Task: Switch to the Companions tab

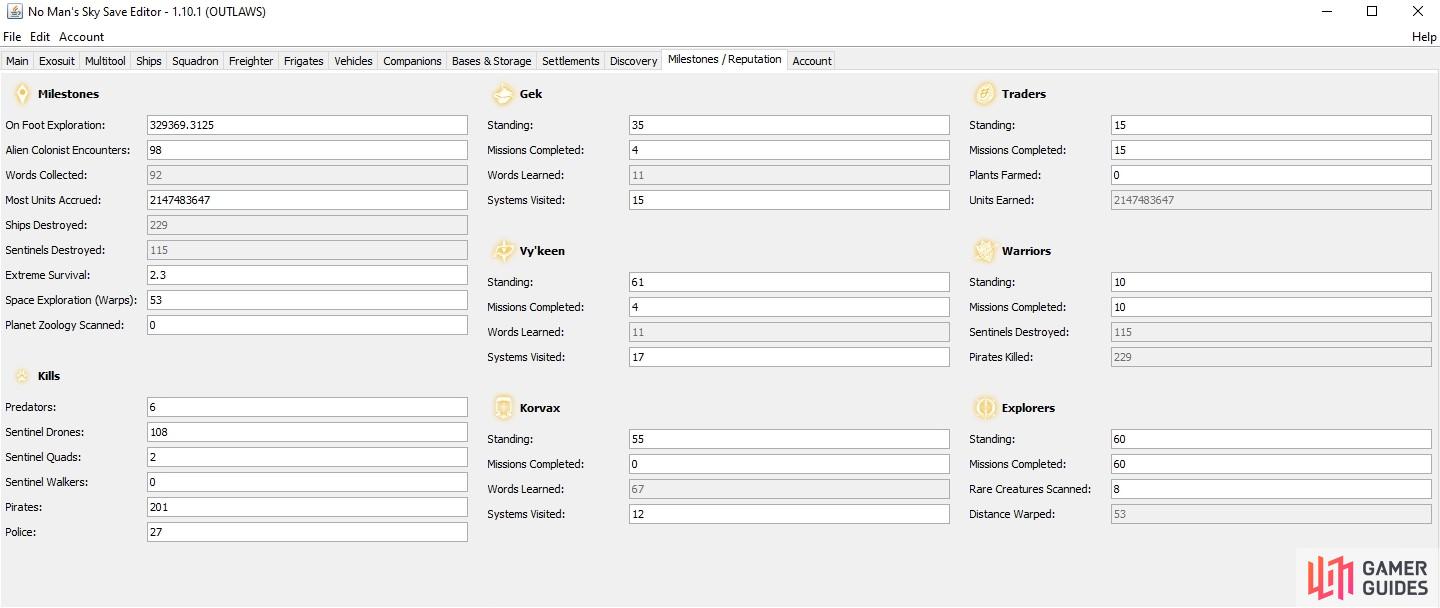Action: point(412,61)
